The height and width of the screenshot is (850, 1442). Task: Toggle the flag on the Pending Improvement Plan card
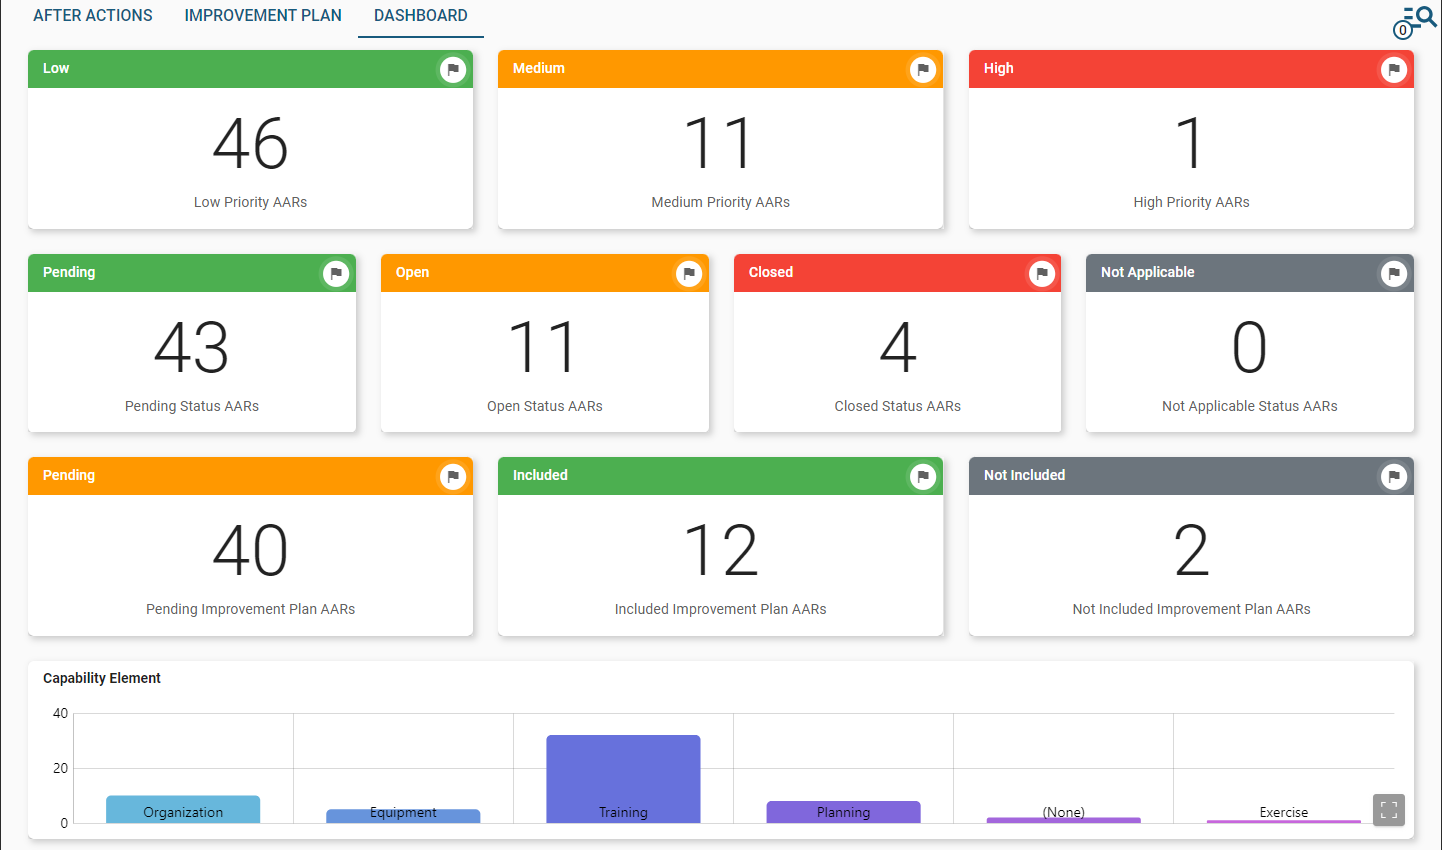452,476
